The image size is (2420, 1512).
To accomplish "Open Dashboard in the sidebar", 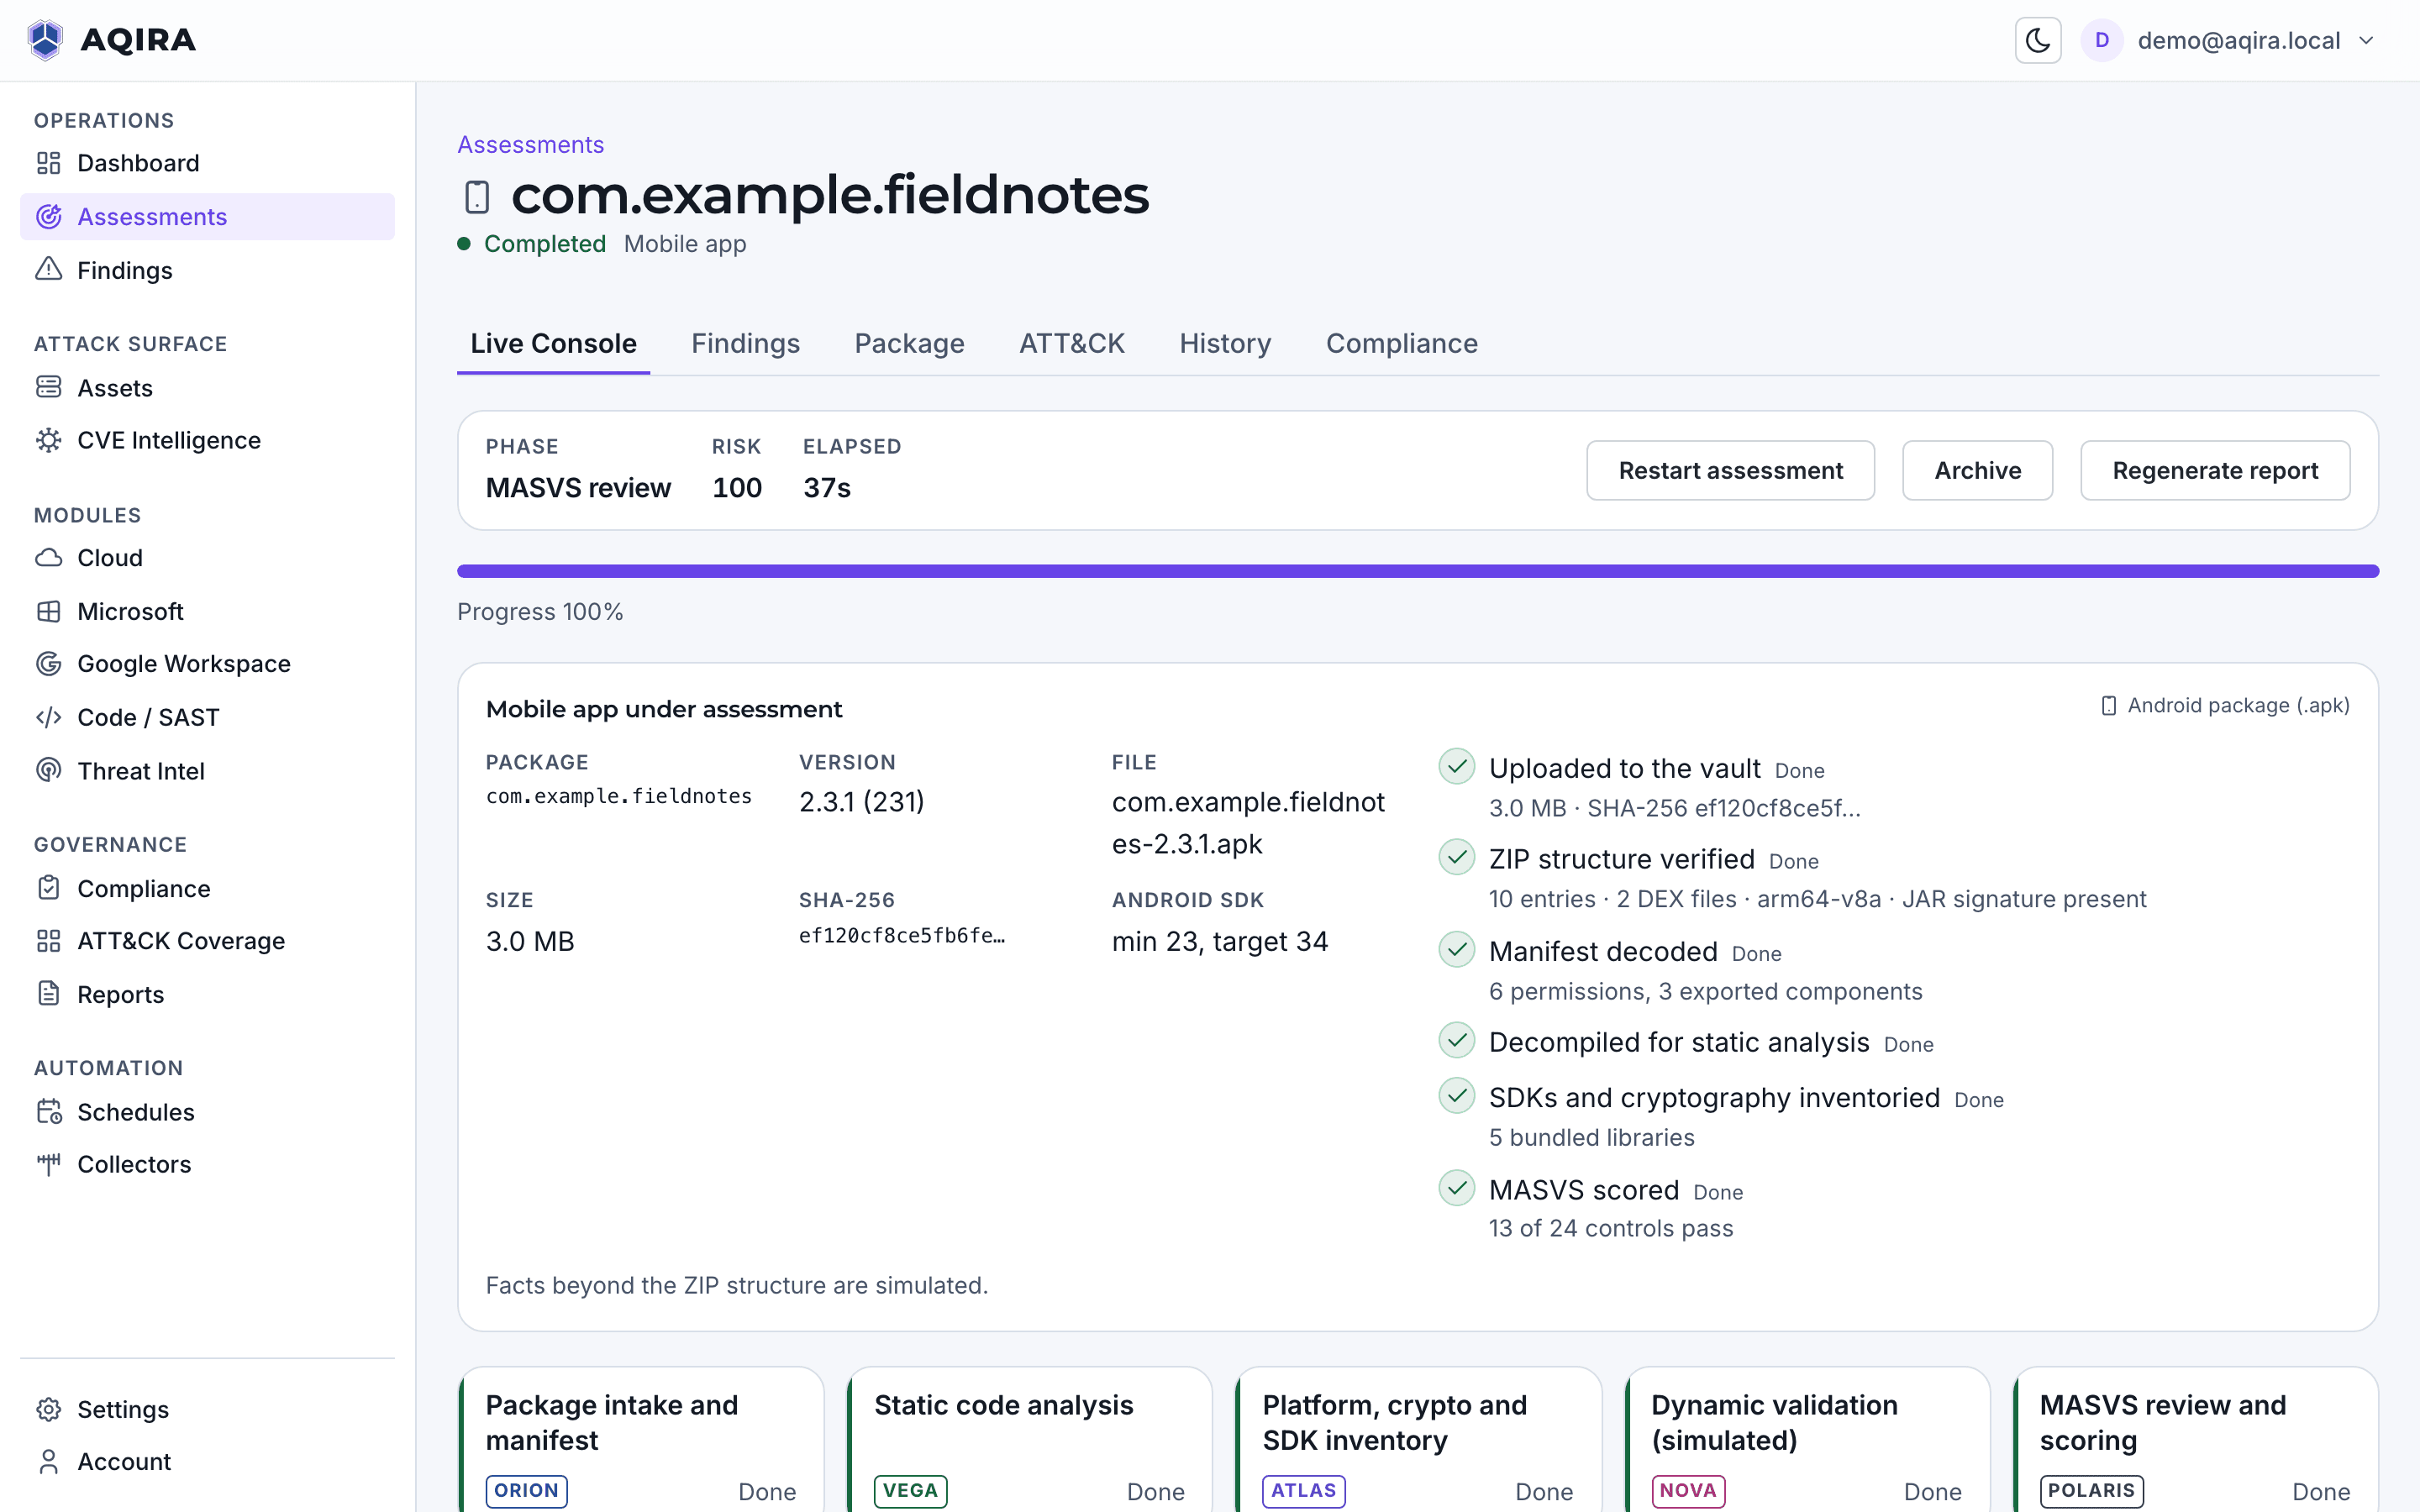I will (x=207, y=163).
